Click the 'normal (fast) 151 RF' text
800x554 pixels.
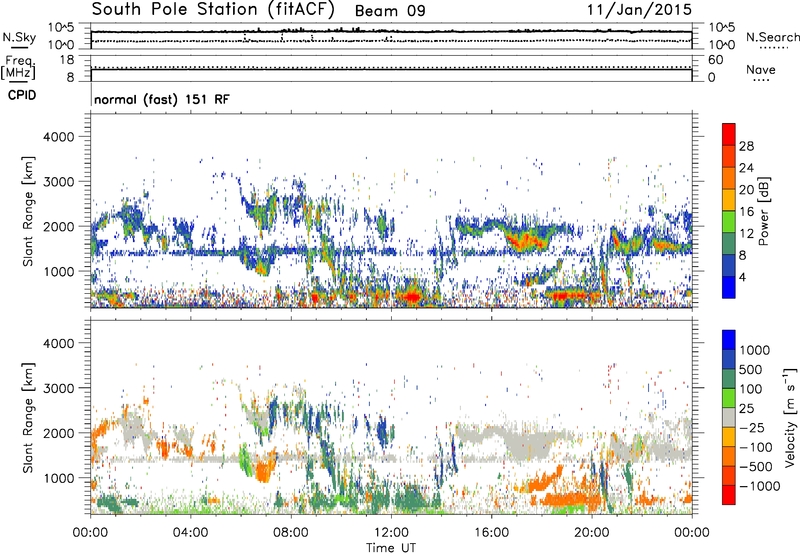(x=162, y=99)
